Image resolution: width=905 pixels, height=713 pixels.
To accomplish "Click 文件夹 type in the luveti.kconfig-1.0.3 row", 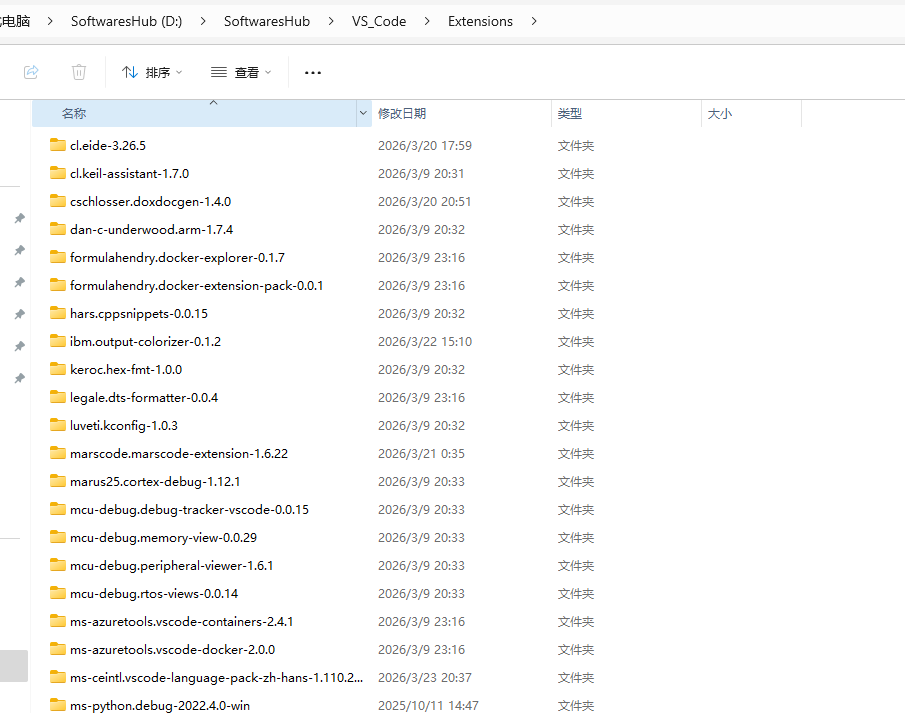I will point(575,425).
